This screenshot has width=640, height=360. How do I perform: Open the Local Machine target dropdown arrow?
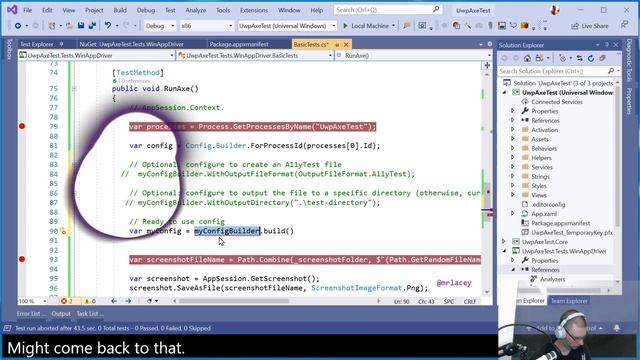pos(393,26)
